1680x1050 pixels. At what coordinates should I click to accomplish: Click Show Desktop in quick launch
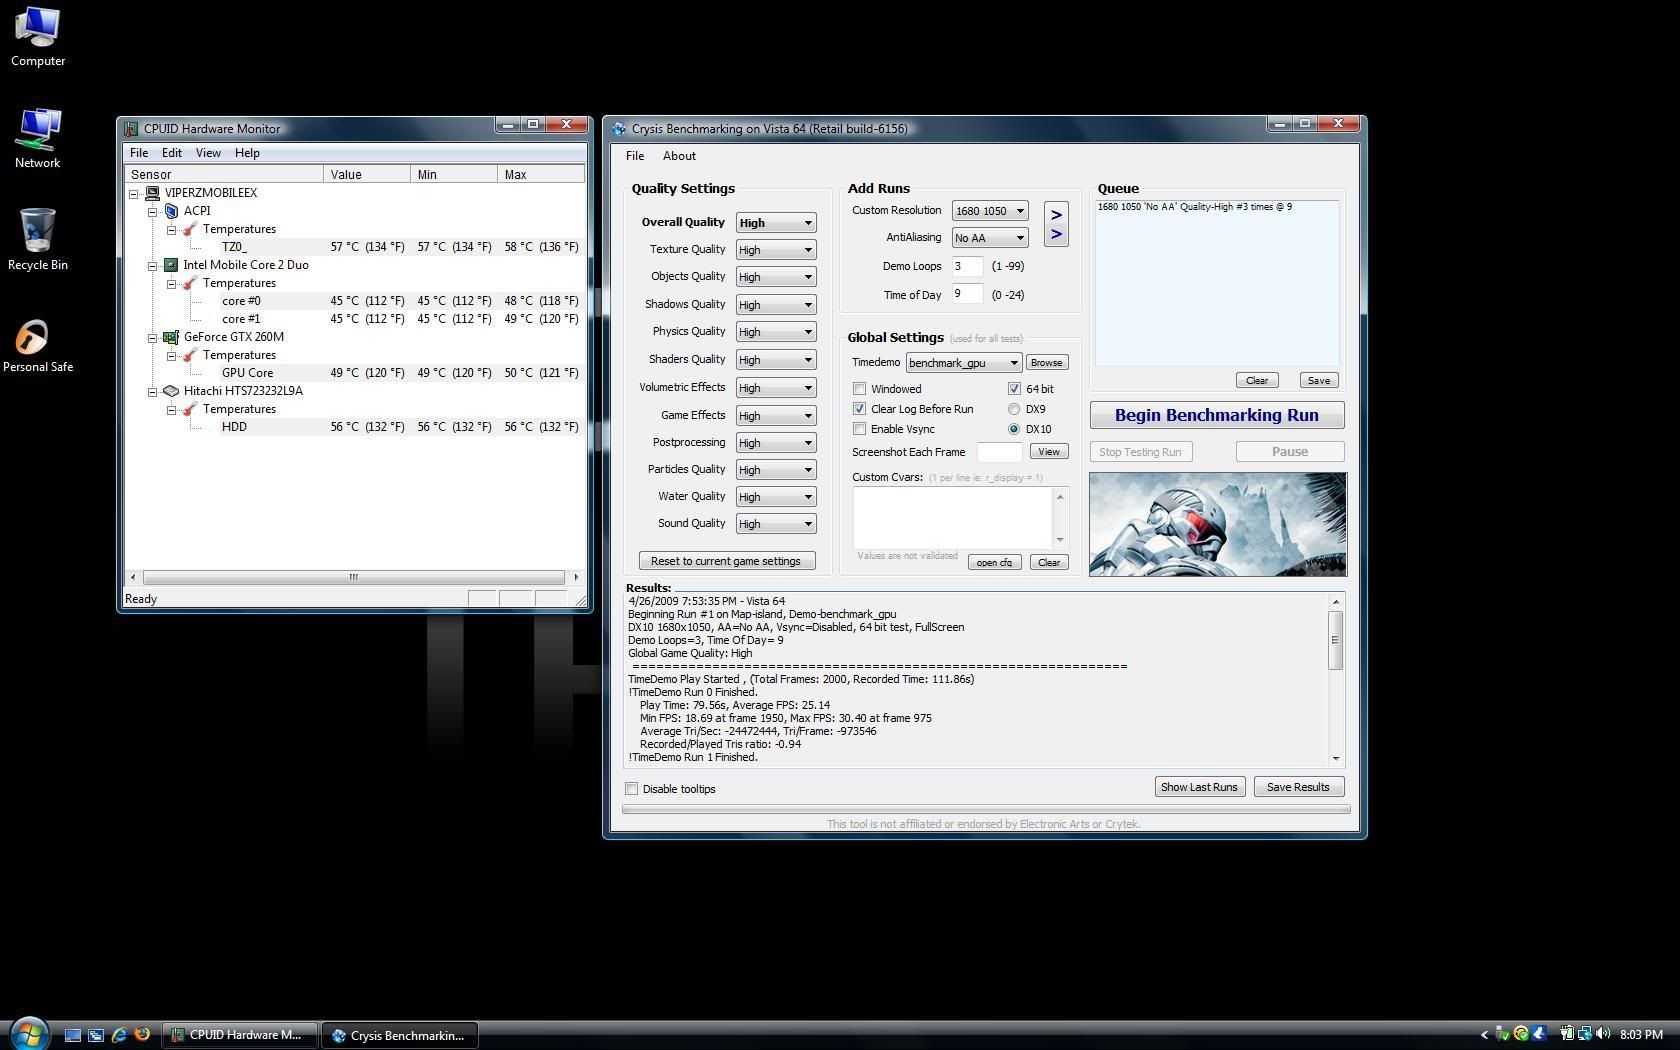(x=73, y=1035)
